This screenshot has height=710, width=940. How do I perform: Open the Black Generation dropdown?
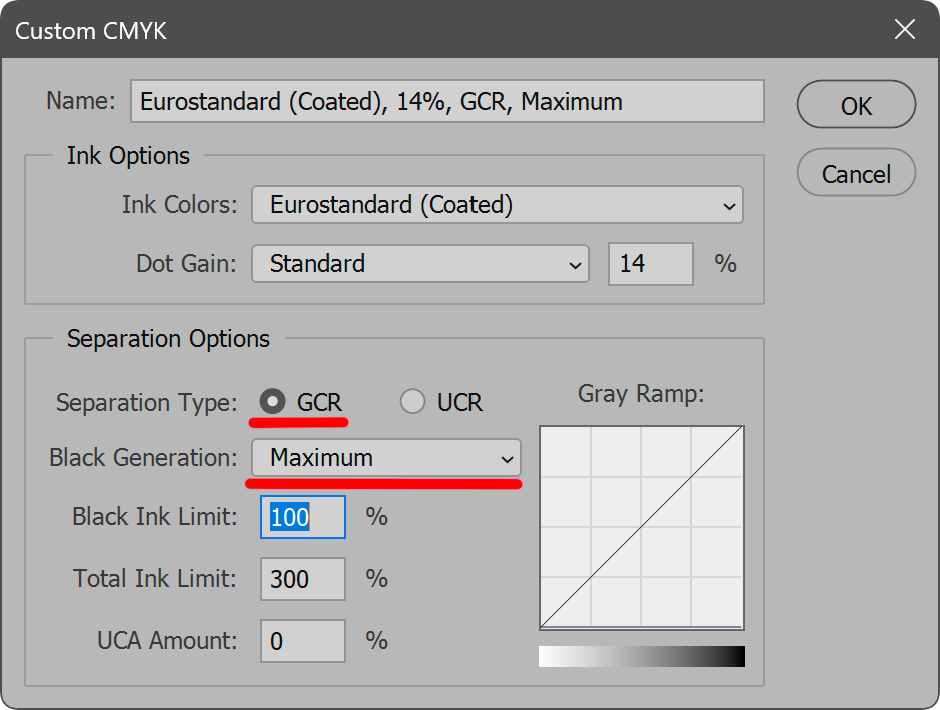click(385, 458)
